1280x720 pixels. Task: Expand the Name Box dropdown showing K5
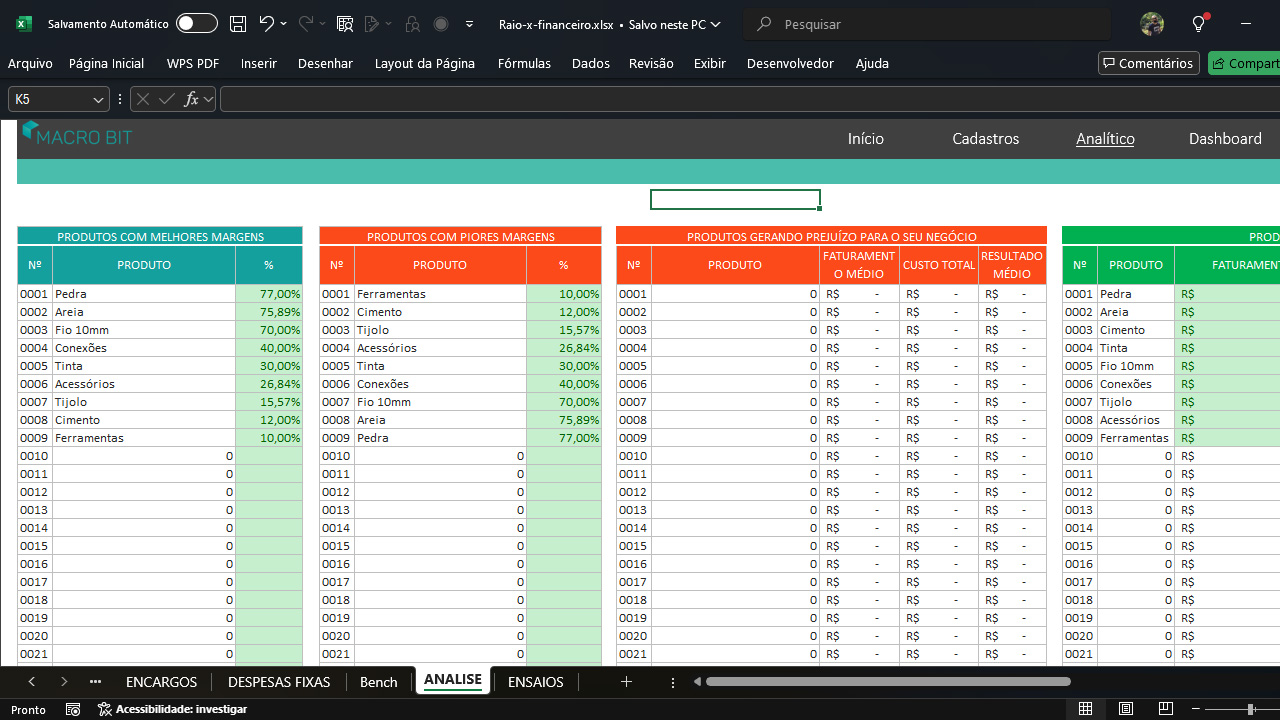(98, 99)
